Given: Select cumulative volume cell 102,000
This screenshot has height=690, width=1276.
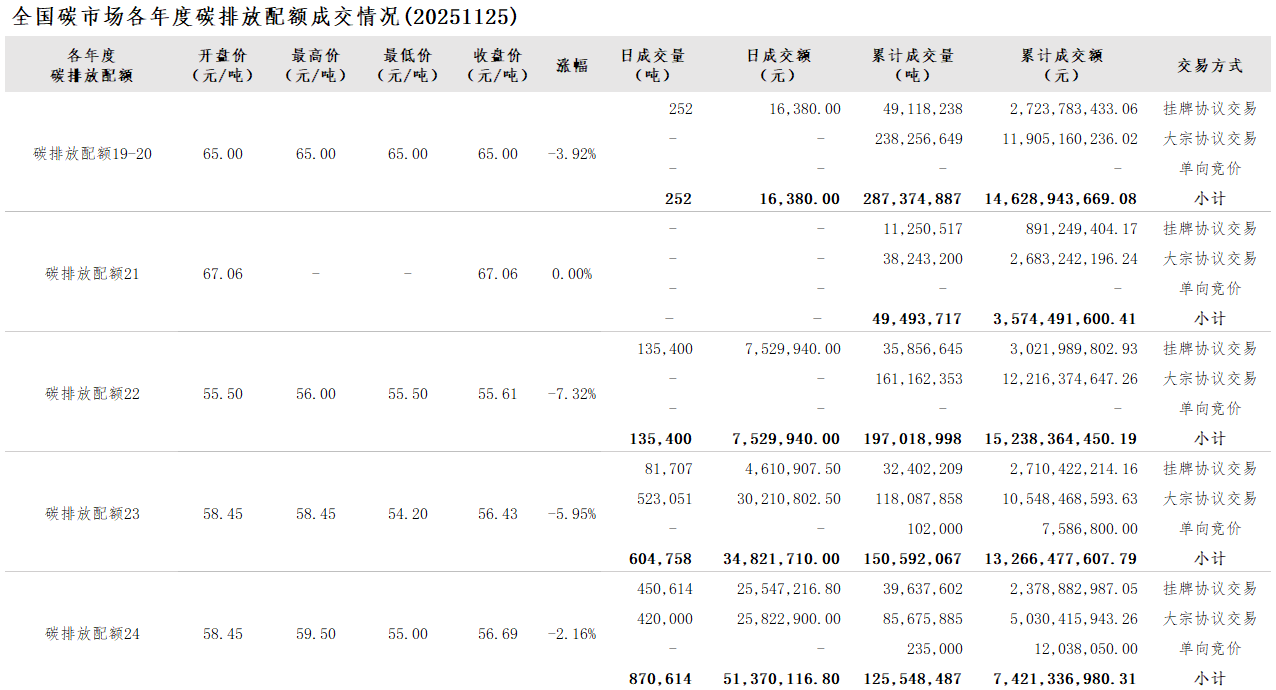Looking at the screenshot, I should (x=934, y=529).
